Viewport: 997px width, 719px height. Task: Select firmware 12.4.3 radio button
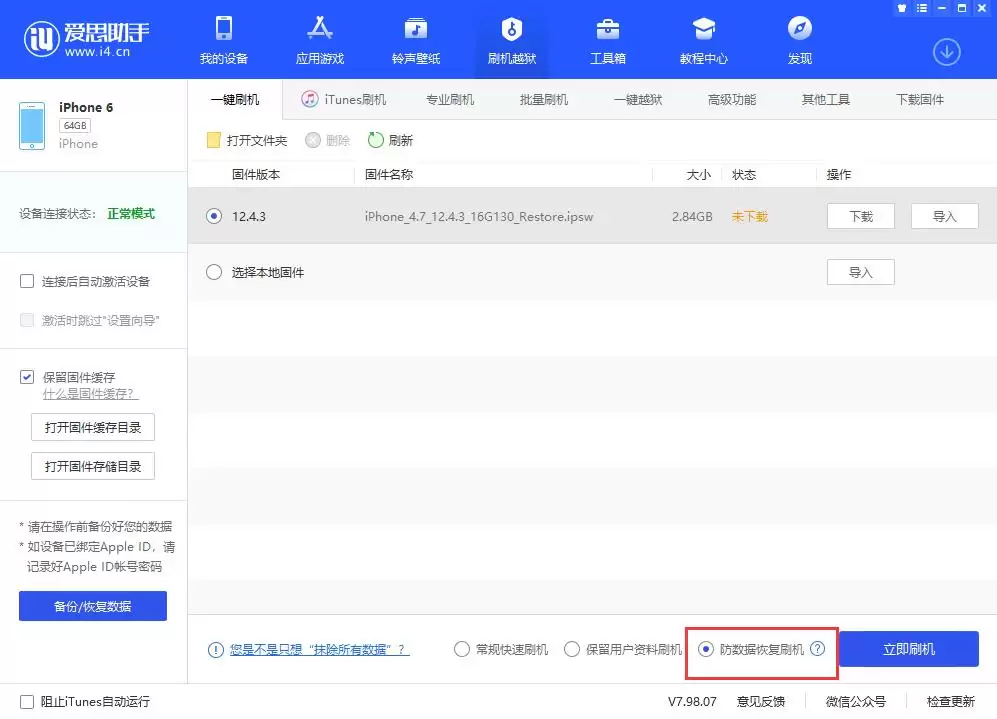click(x=214, y=216)
